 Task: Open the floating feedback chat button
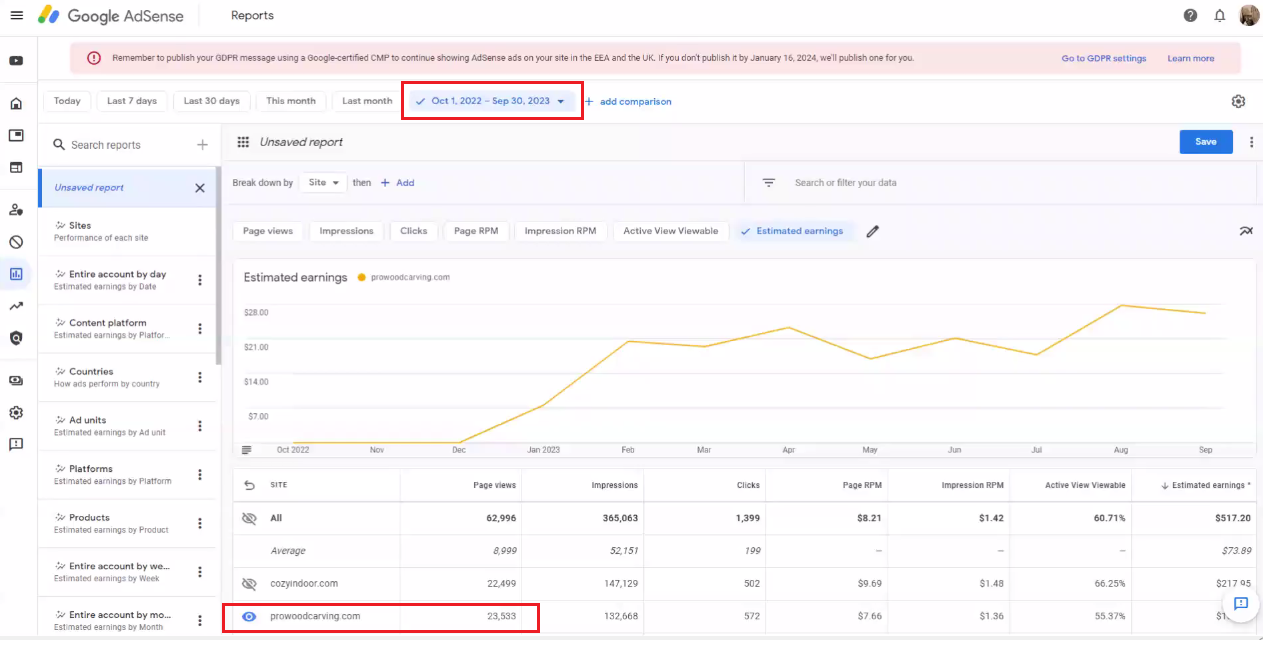tap(1241, 603)
